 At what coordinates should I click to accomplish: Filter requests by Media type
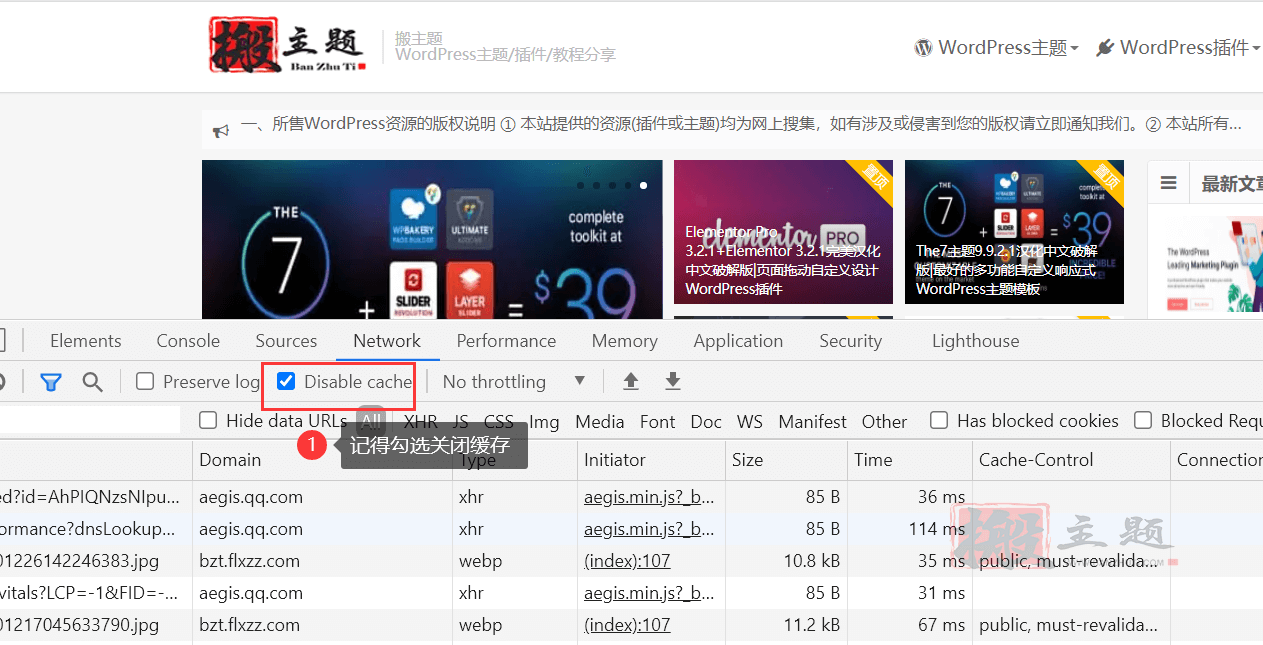click(x=600, y=421)
